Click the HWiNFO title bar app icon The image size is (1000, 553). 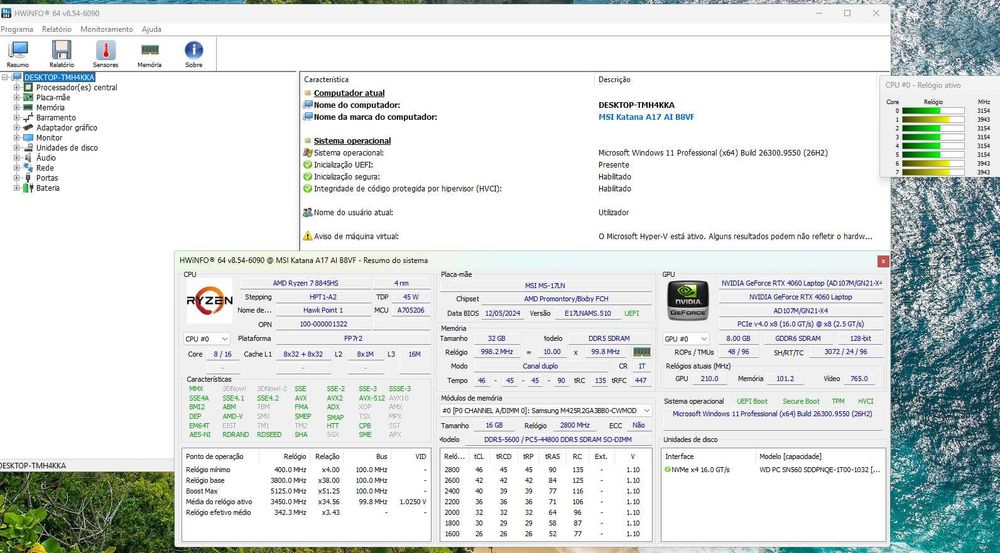[6, 13]
